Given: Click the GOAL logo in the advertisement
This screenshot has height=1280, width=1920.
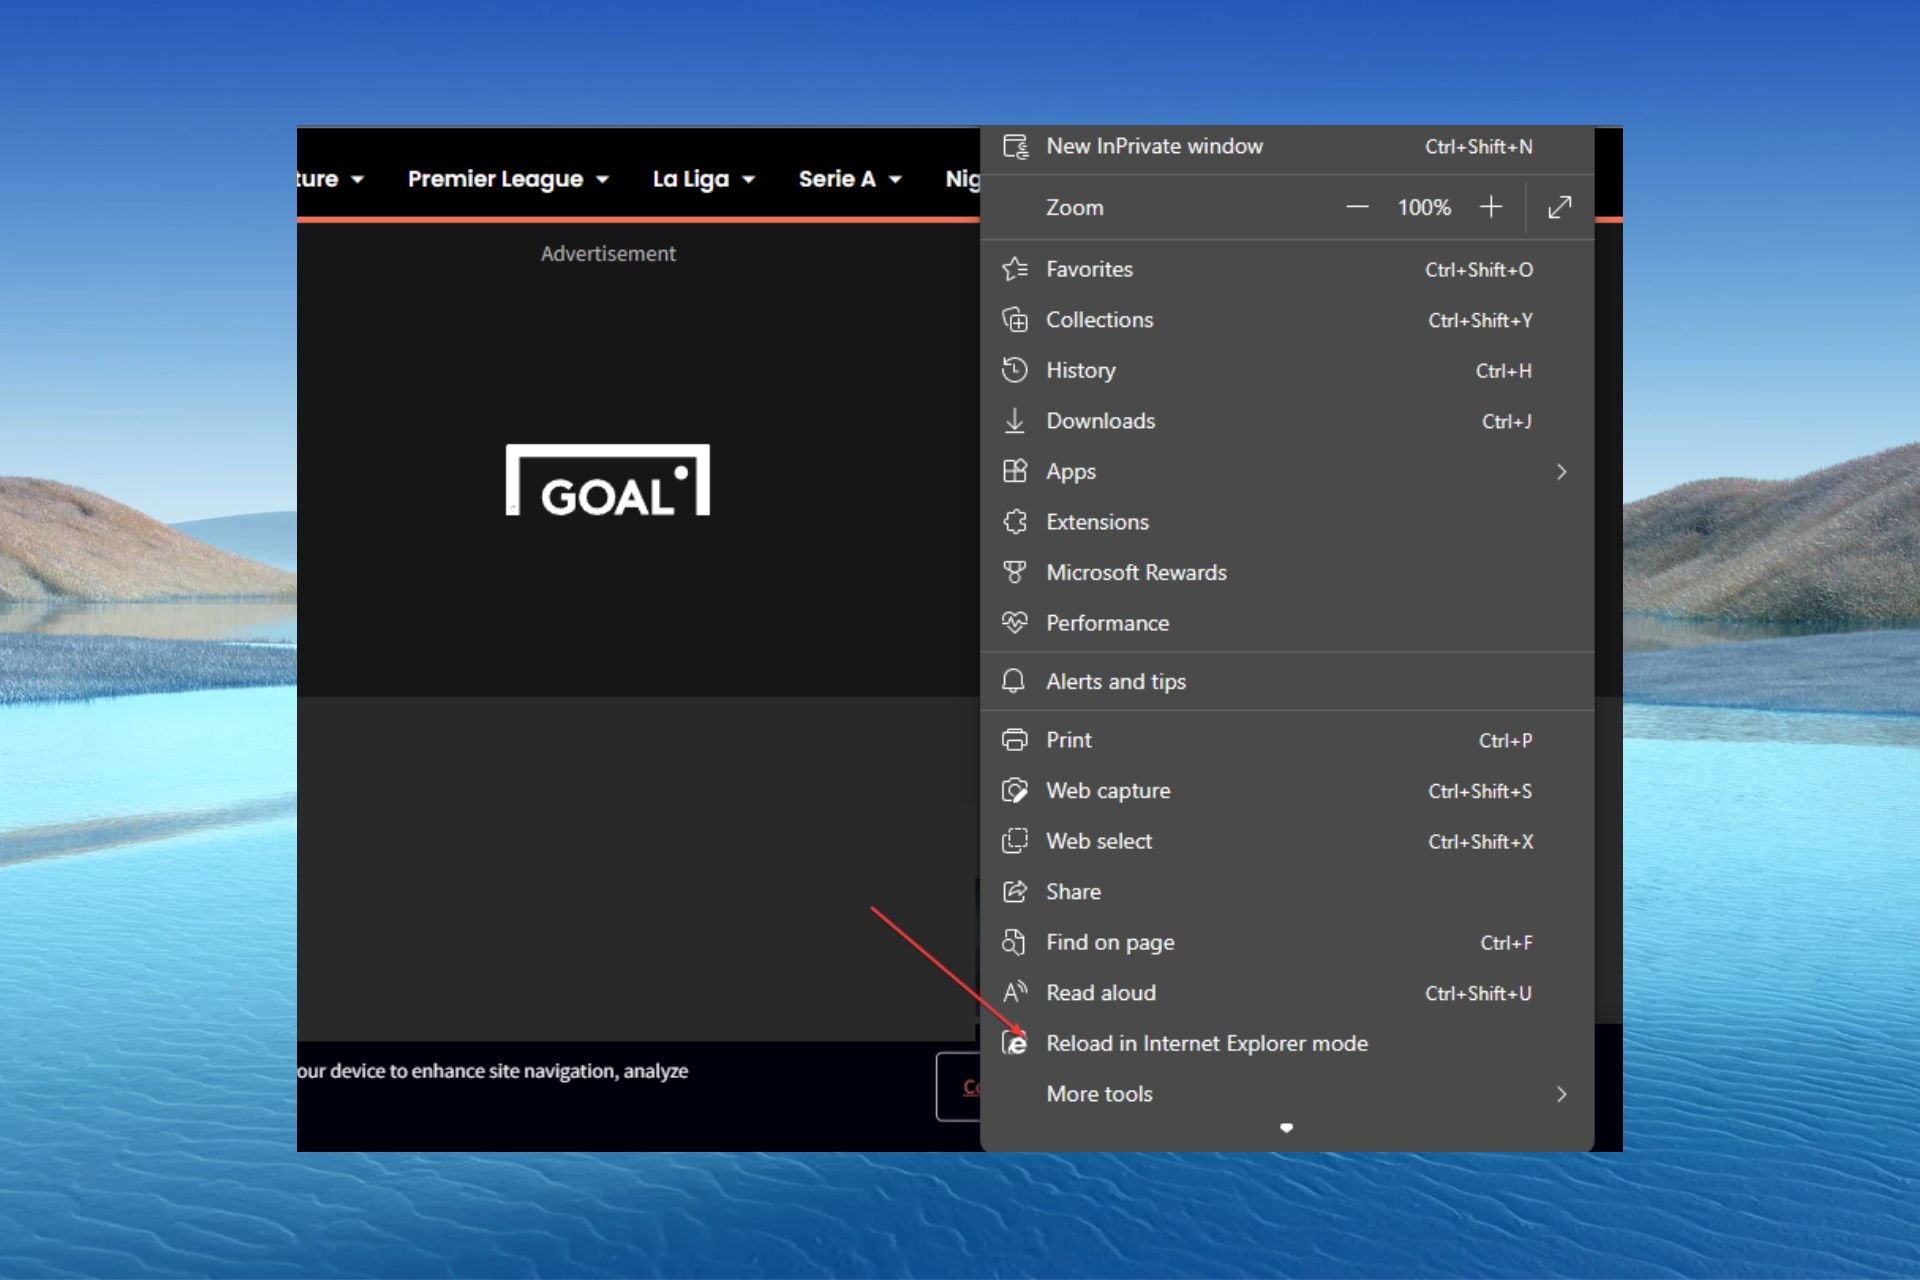Looking at the screenshot, I should [608, 480].
